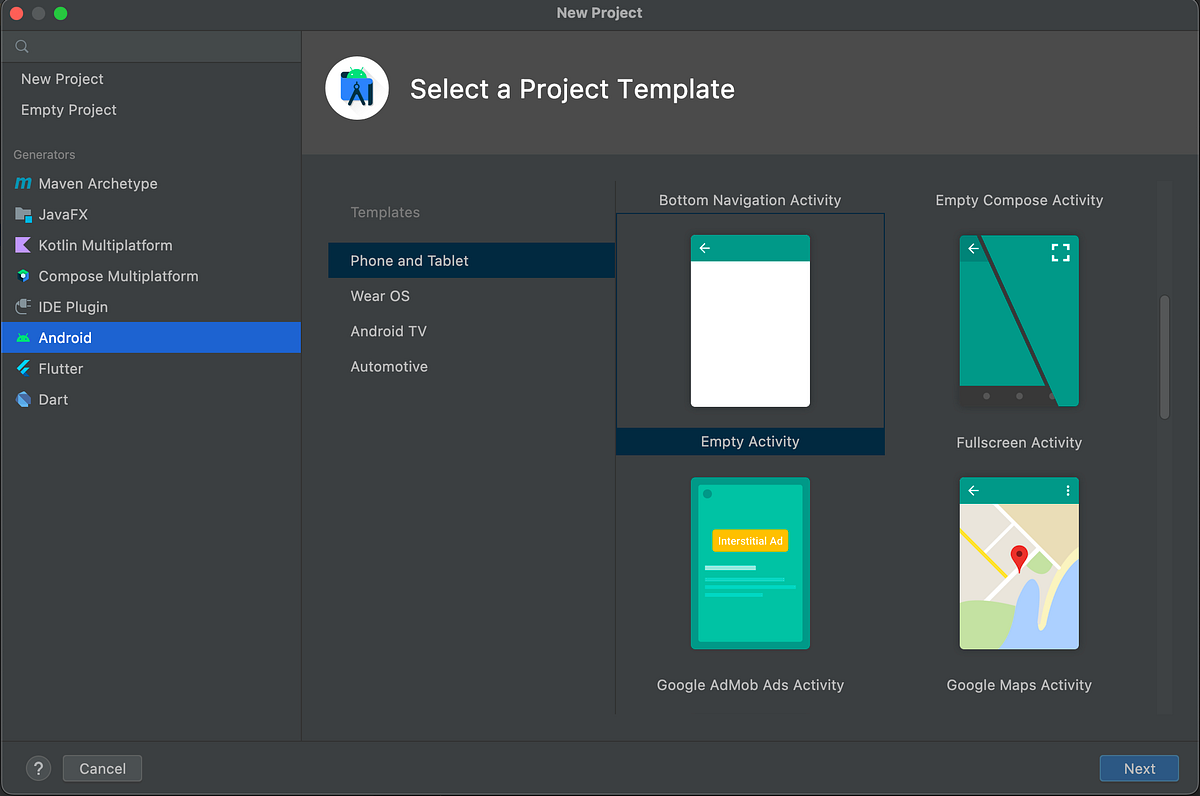Image resolution: width=1200 pixels, height=796 pixels.
Task: Click the Flutter logo icon
Action: [23, 368]
